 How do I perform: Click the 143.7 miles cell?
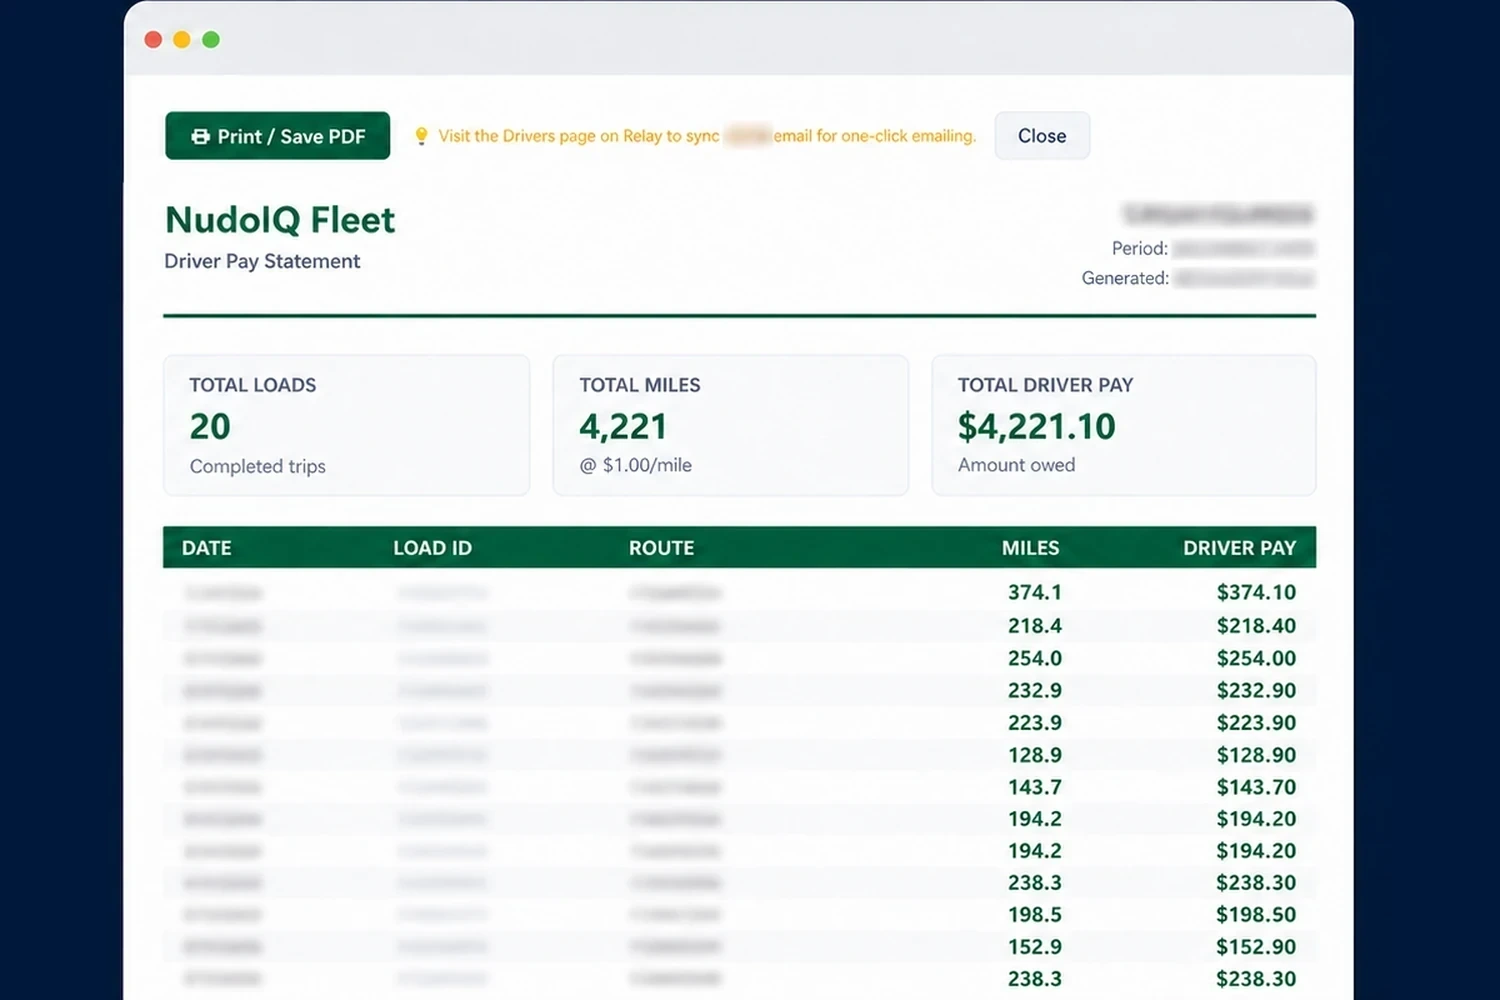click(1035, 787)
